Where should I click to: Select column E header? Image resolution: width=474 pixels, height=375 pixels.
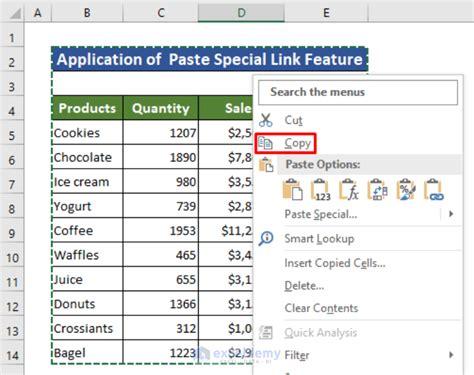click(326, 13)
